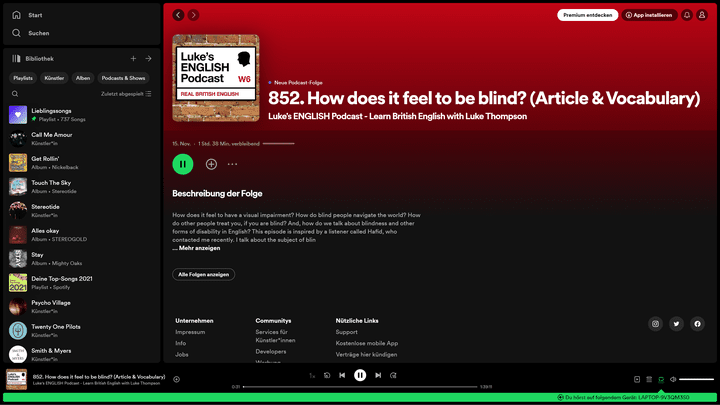Open the queue icon
Viewport: 720px width, 405px height.
click(x=649, y=379)
